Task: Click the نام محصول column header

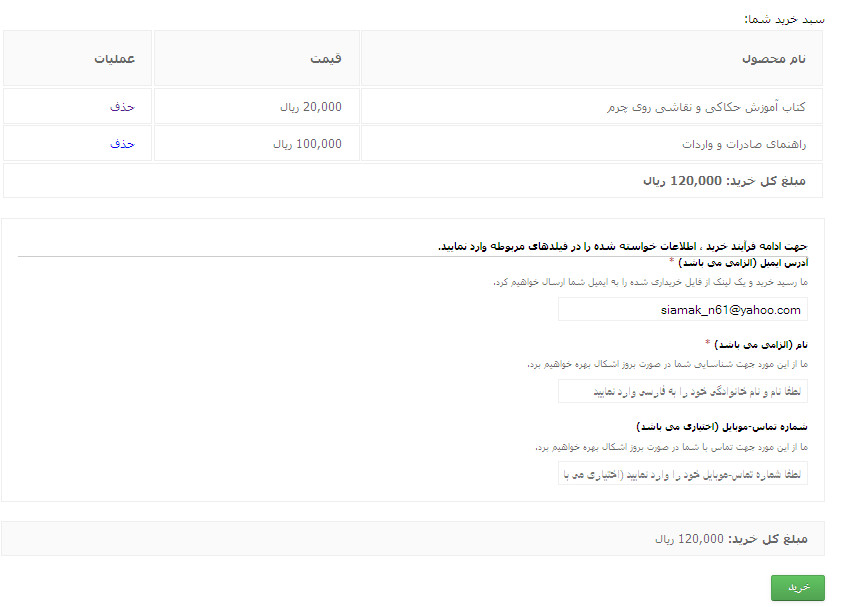Action: [774, 59]
